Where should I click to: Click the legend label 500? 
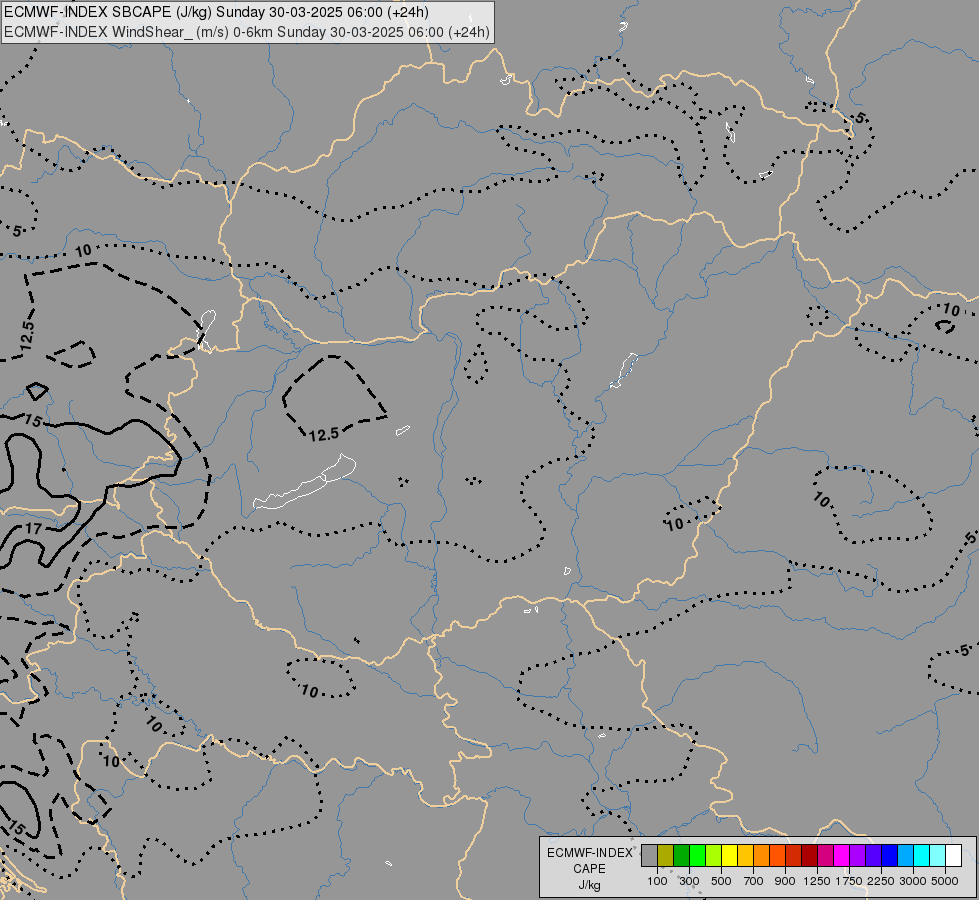click(721, 881)
